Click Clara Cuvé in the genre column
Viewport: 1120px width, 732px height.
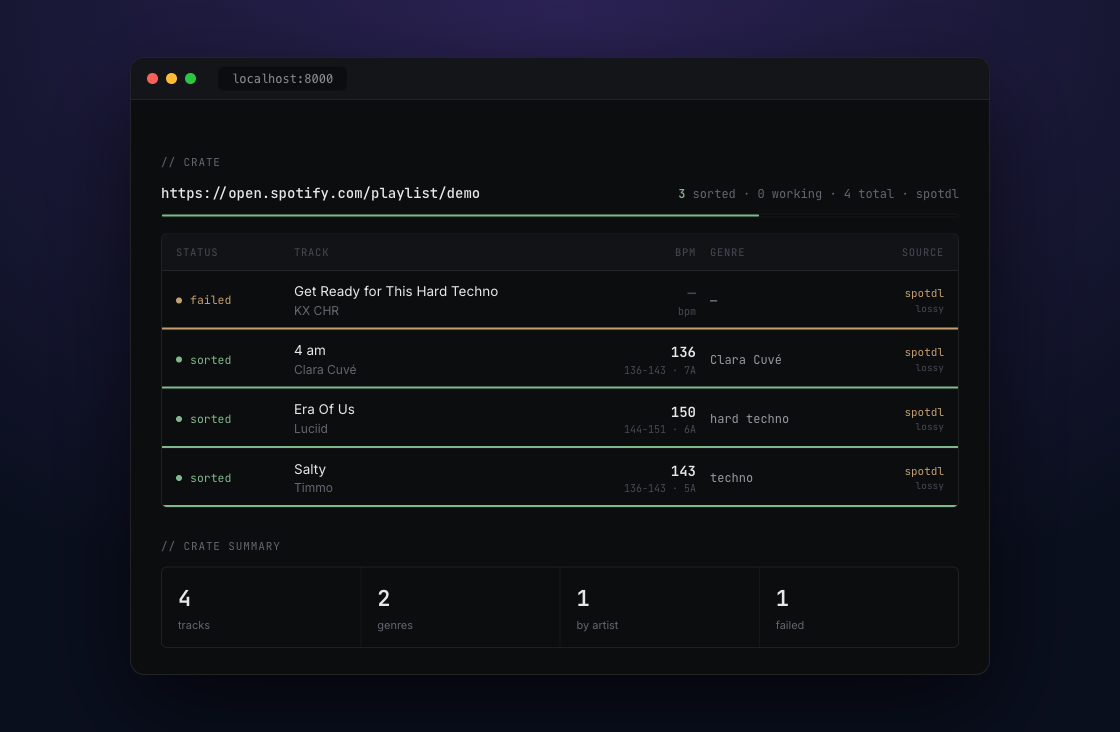tap(745, 360)
